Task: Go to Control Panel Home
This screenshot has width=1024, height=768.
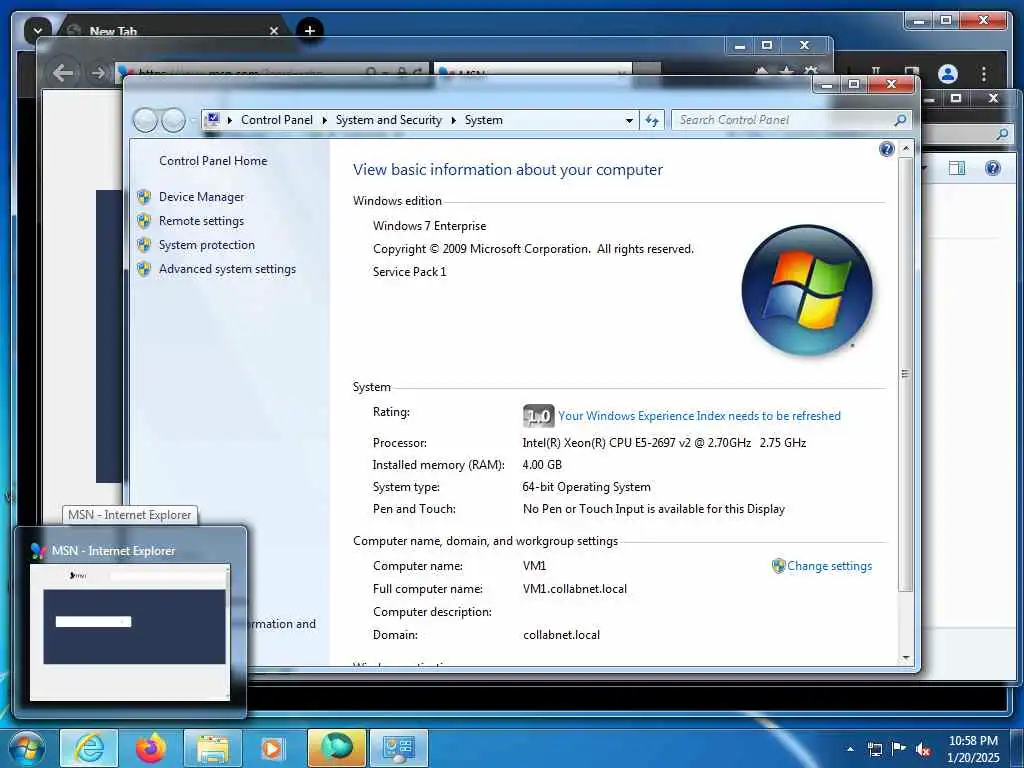Action: point(213,161)
